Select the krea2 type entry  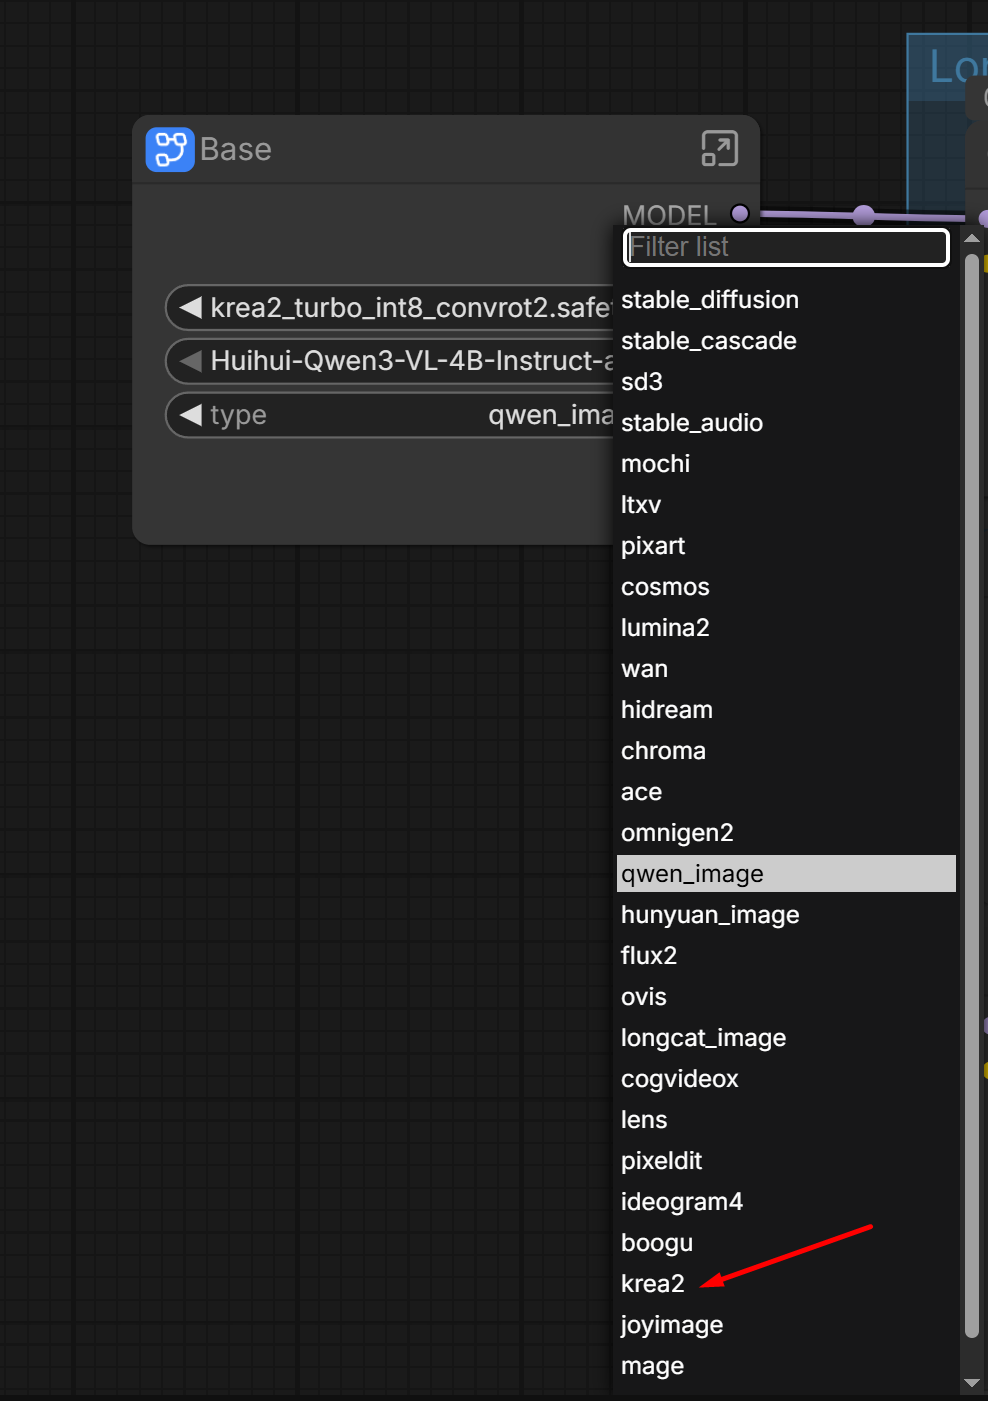[786, 1284]
